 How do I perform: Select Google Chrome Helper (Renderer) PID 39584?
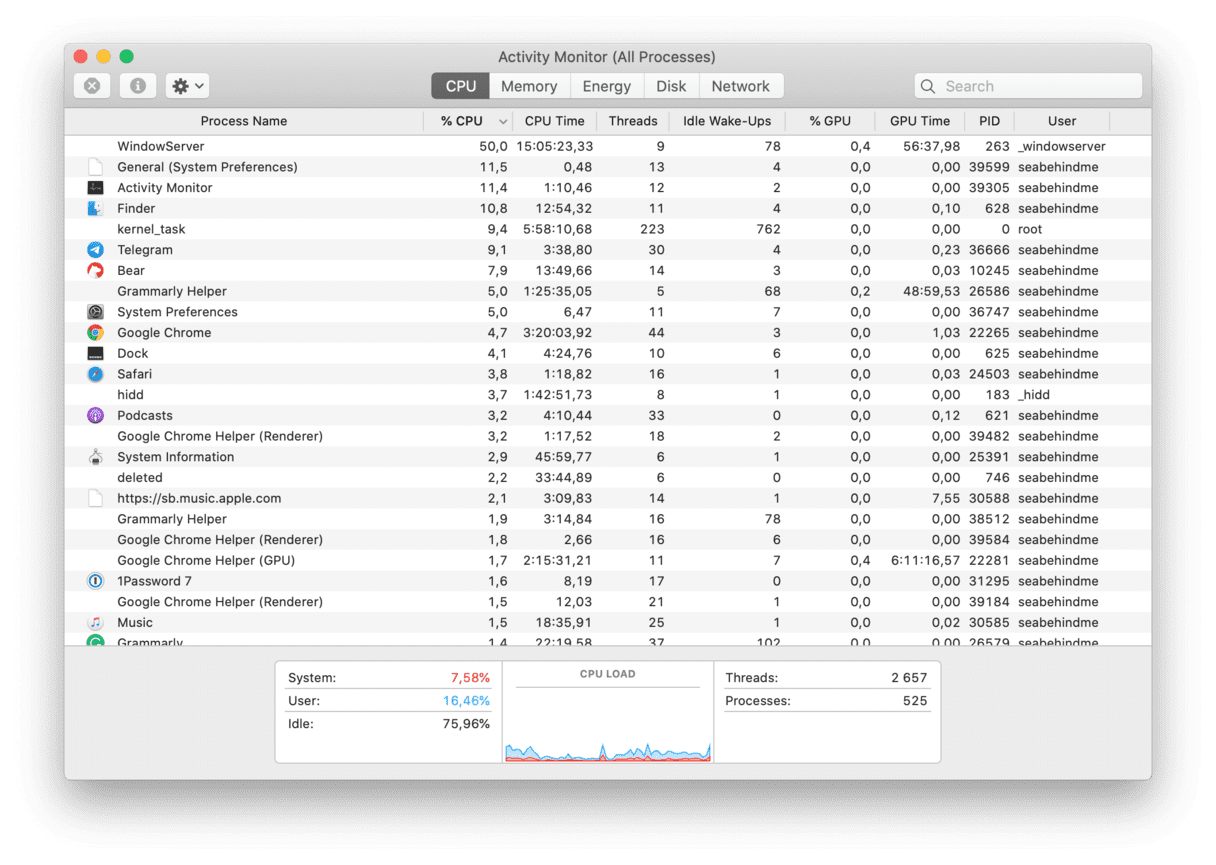tap(608, 539)
